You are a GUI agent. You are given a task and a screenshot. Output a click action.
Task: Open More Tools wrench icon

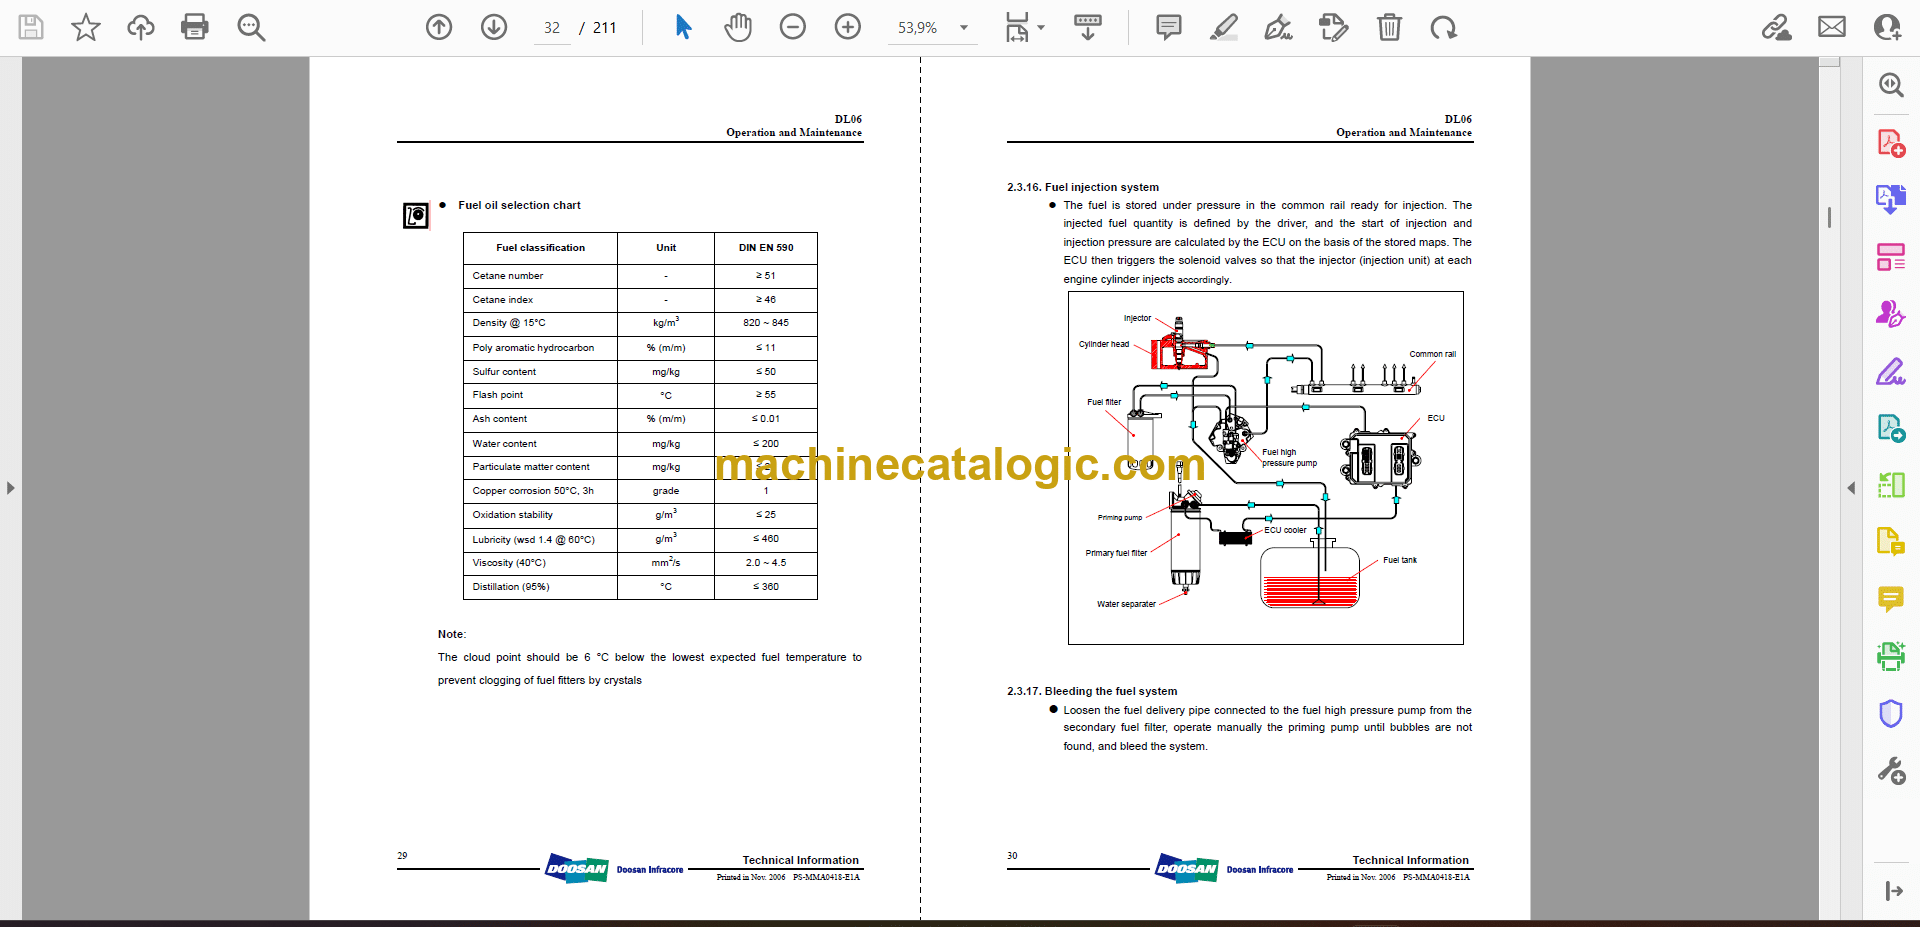pyautogui.click(x=1891, y=771)
